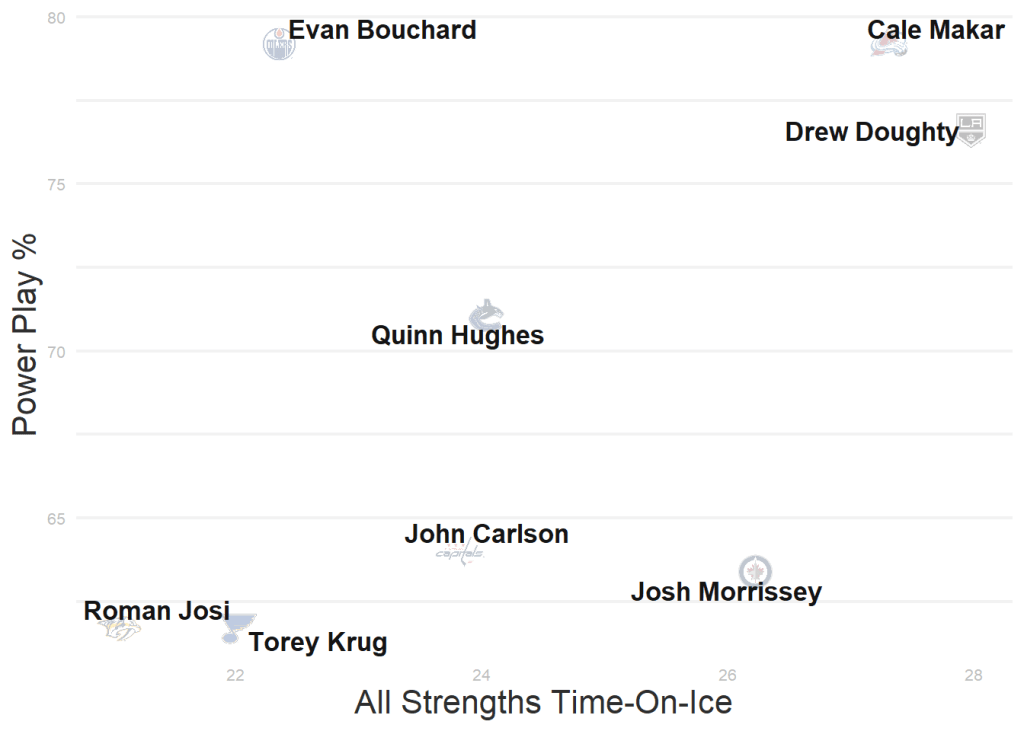Click the St. Louis Blues logo marker
The width and height of the screenshot is (1024, 731).
point(236,627)
